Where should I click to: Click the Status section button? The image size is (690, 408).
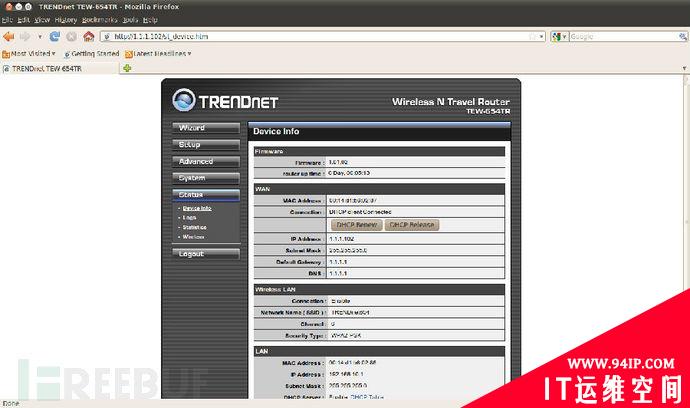point(206,195)
